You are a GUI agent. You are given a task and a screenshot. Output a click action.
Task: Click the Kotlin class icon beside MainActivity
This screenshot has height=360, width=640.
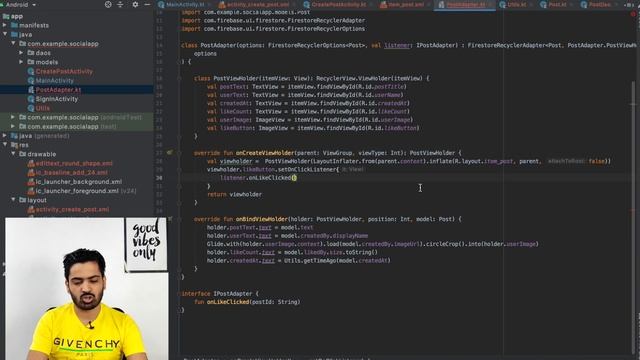[31, 80]
